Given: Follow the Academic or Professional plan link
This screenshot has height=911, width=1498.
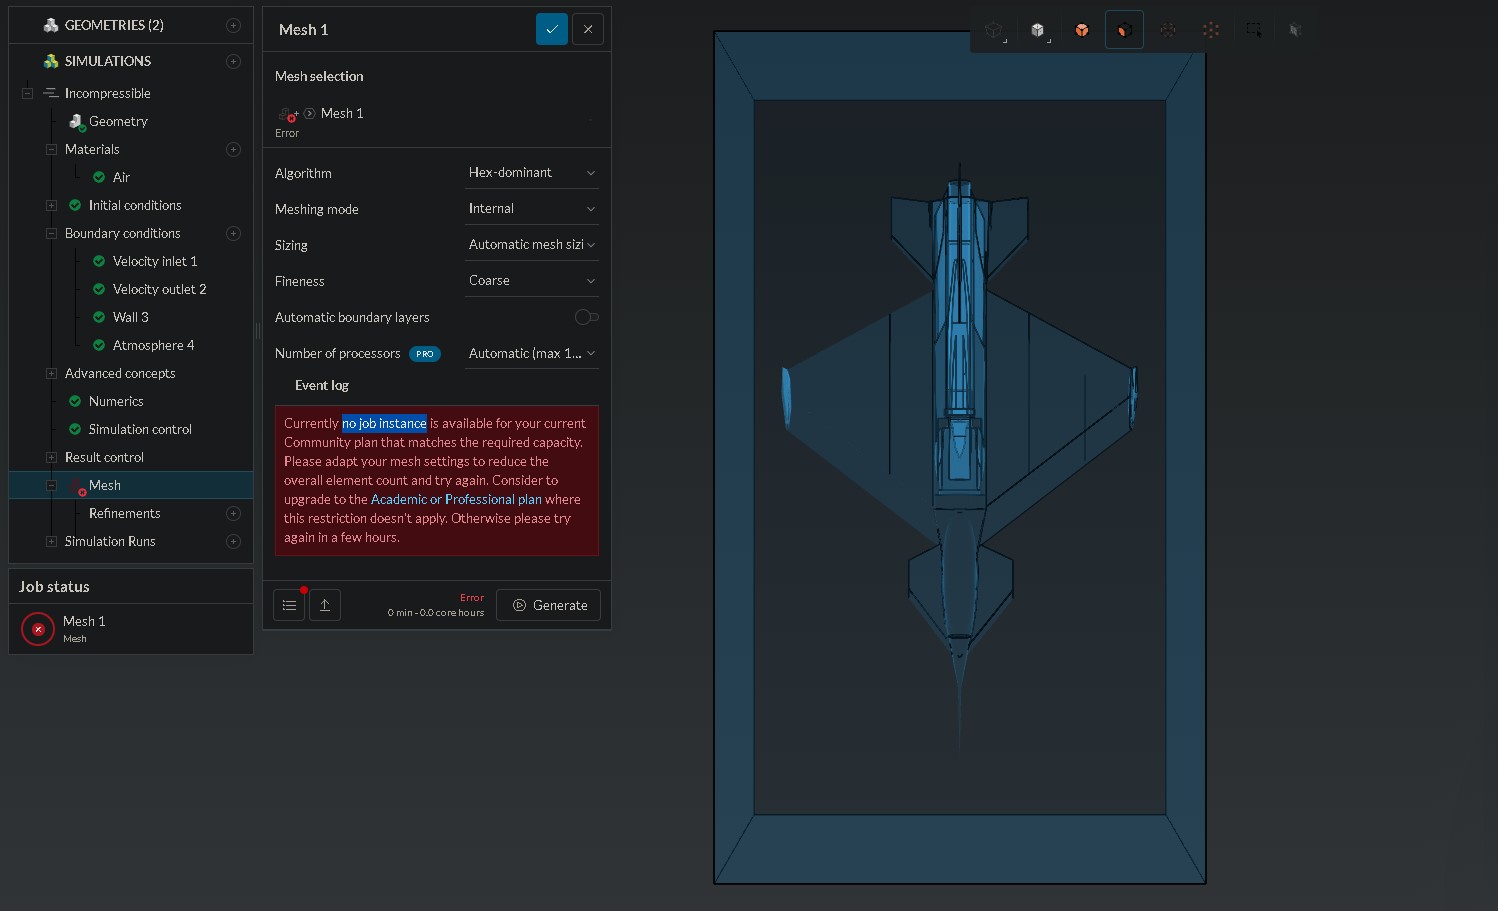Looking at the screenshot, I should pos(456,499).
